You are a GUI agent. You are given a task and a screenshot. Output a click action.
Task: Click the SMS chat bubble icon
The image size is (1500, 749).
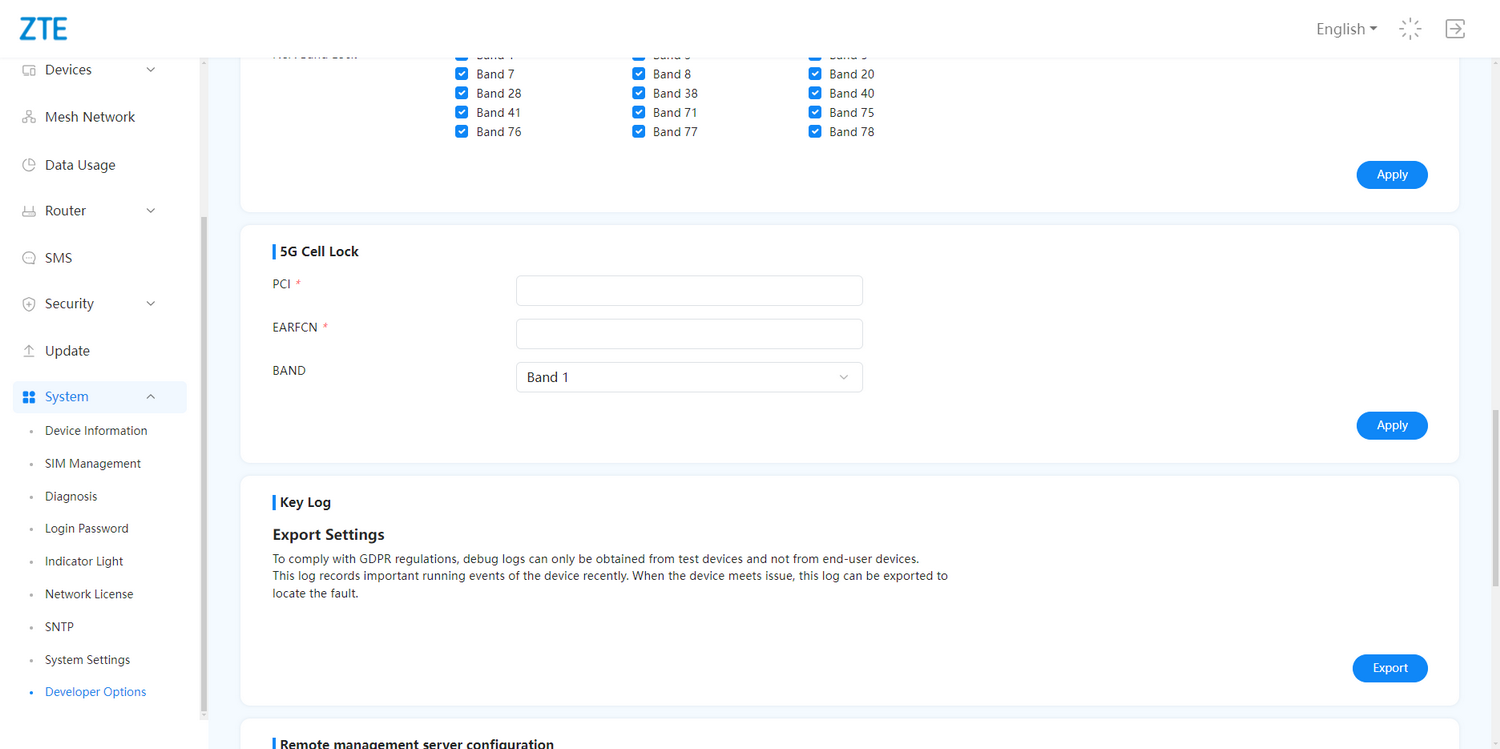29,258
